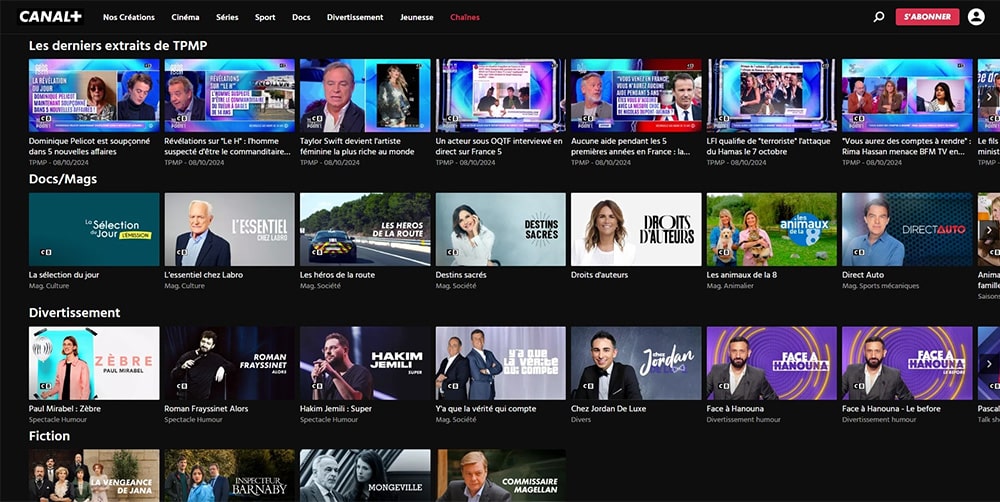This screenshot has height=502, width=1000.
Task: Open the Jeunesse menu item
Action: [416, 17]
